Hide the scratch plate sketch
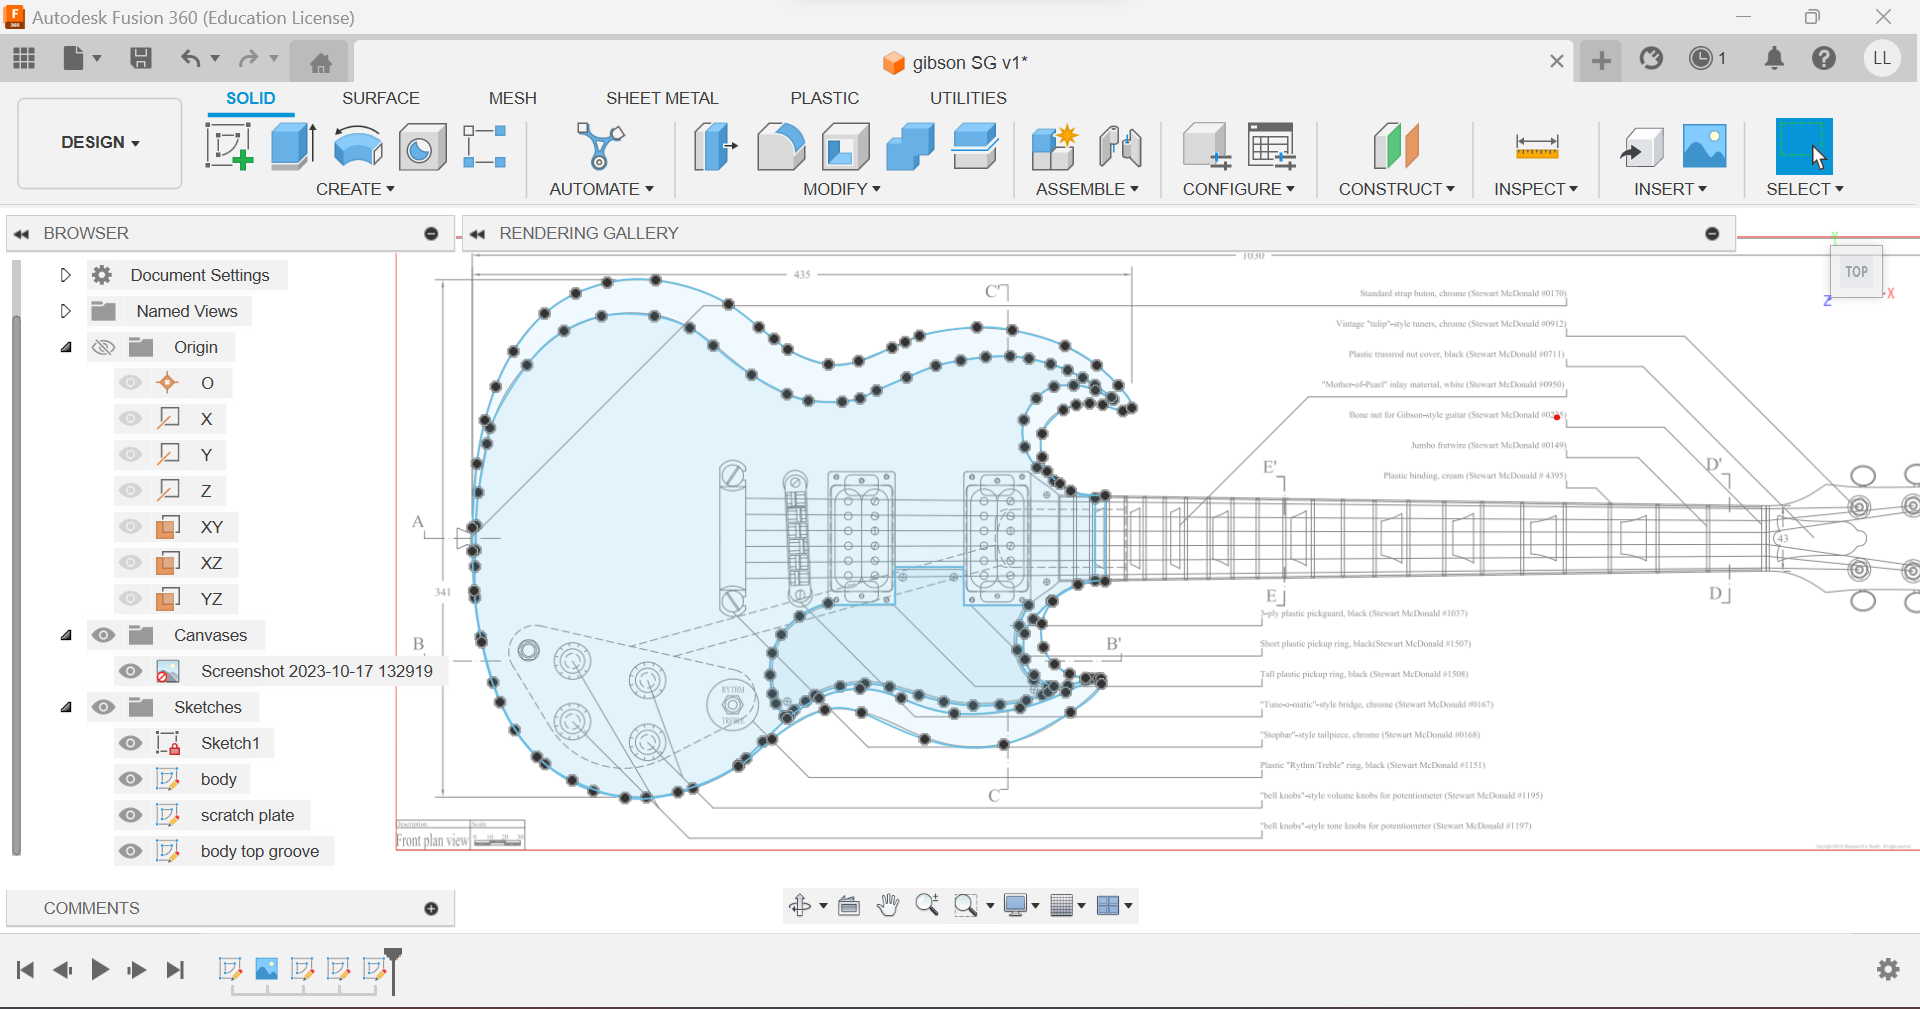1920x1009 pixels. pyautogui.click(x=130, y=815)
